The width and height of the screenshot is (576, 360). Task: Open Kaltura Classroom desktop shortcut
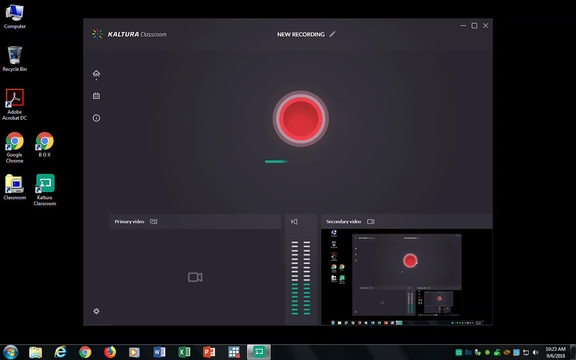45,190
